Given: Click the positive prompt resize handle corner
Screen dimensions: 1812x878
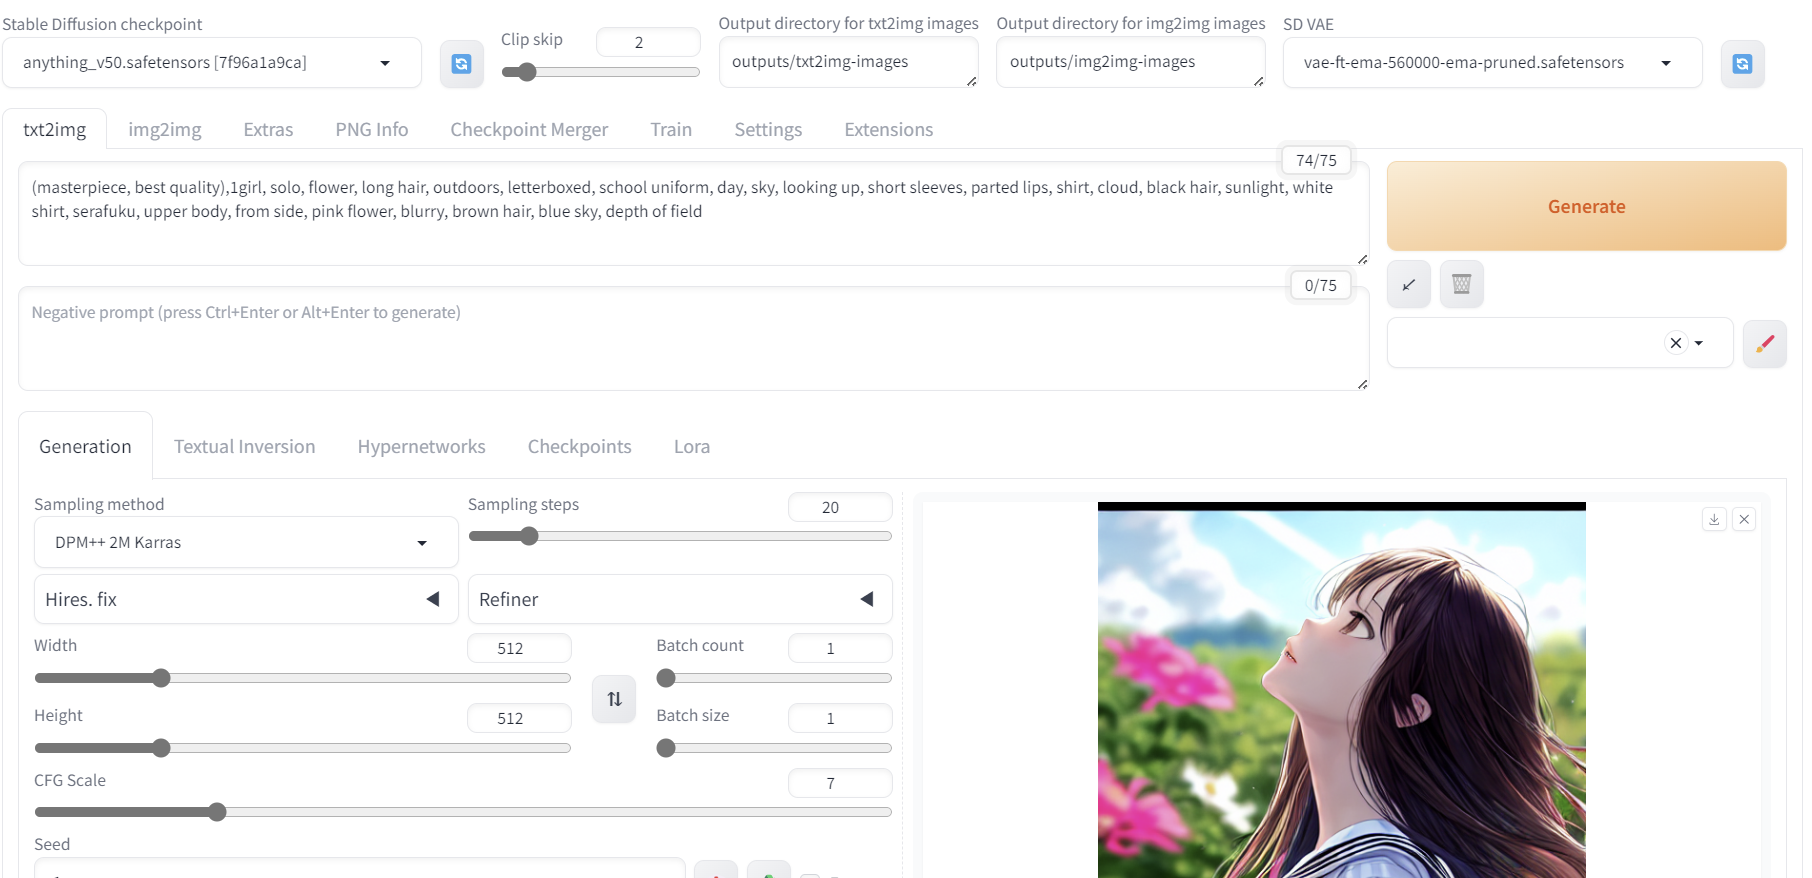Looking at the screenshot, I should [1362, 259].
